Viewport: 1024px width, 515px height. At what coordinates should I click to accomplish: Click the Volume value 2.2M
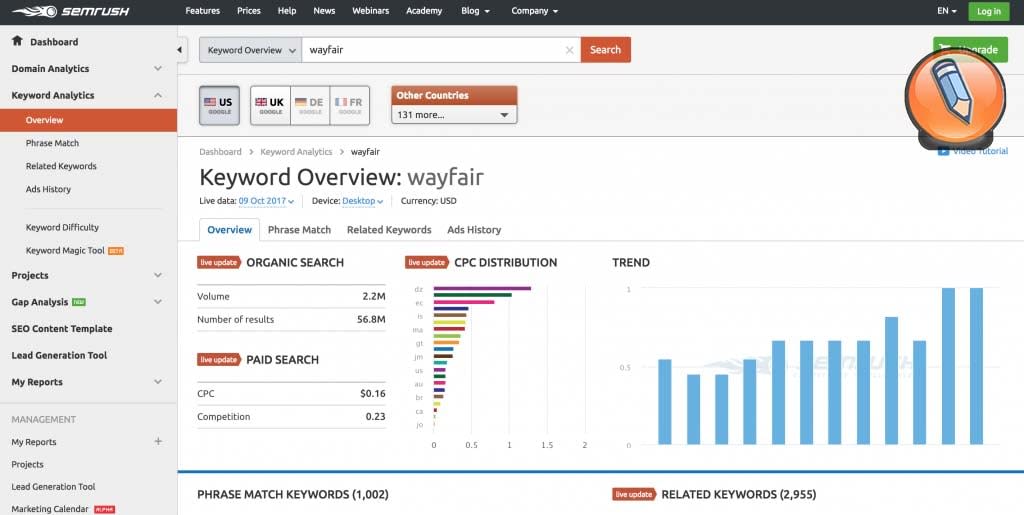click(x=374, y=296)
